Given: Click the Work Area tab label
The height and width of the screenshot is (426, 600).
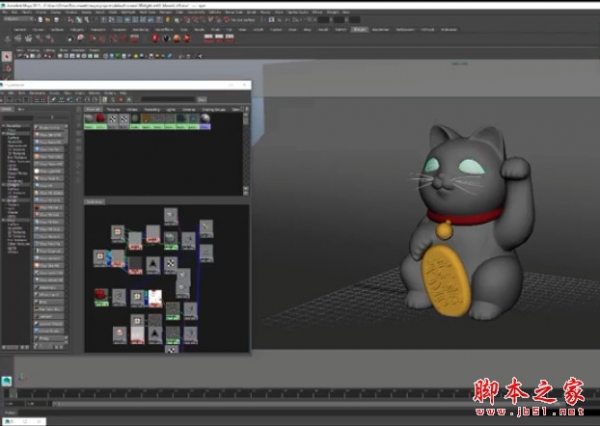Looking at the screenshot, I should coord(94,201).
